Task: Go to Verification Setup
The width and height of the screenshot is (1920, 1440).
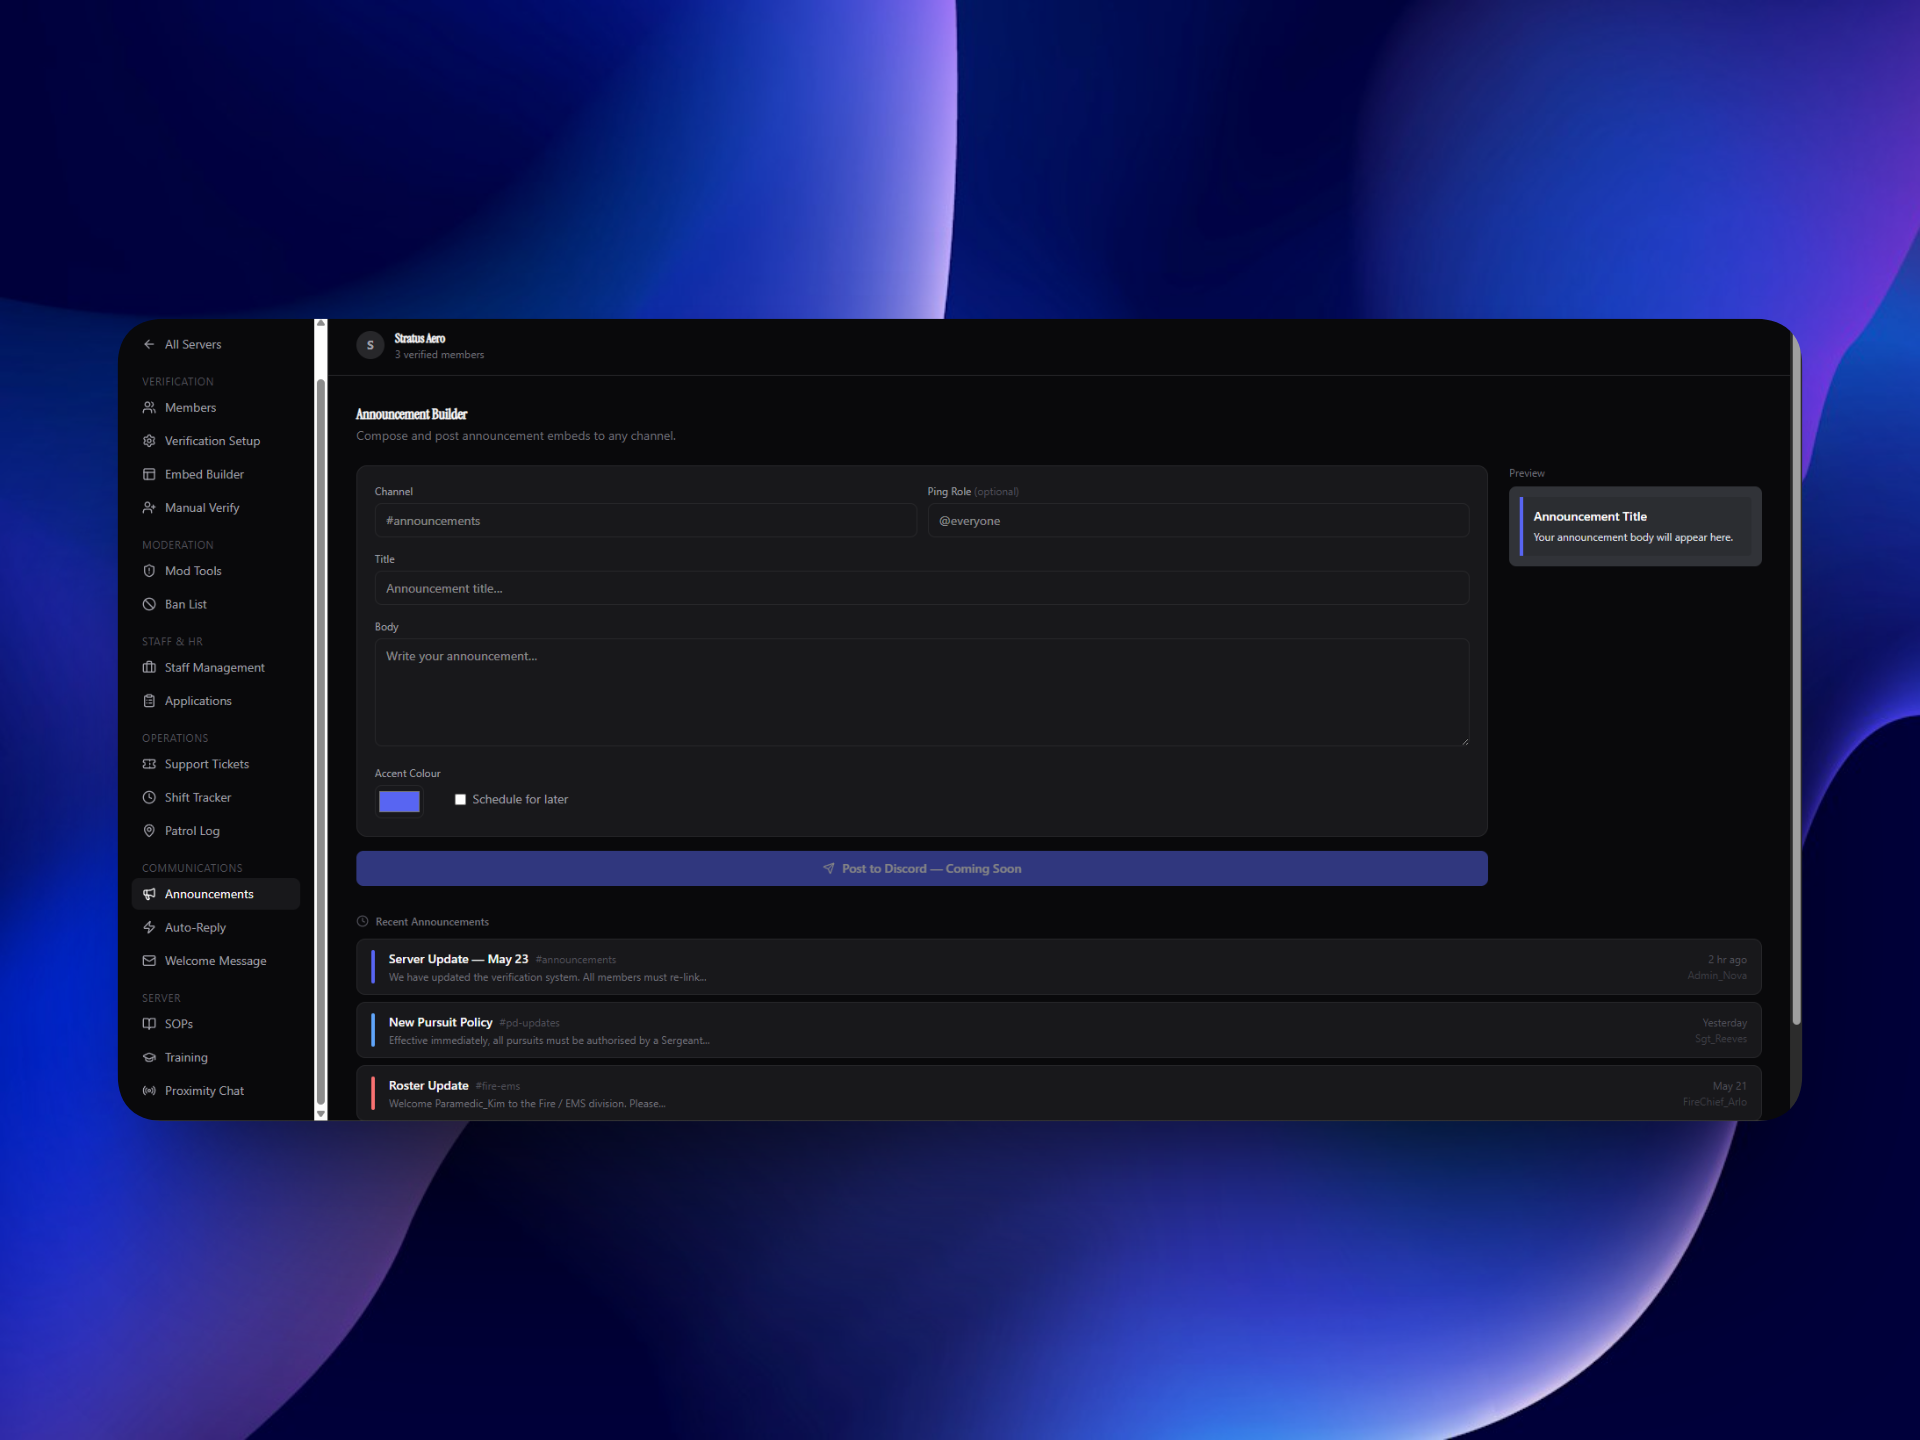Action: (x=215, y=441)
